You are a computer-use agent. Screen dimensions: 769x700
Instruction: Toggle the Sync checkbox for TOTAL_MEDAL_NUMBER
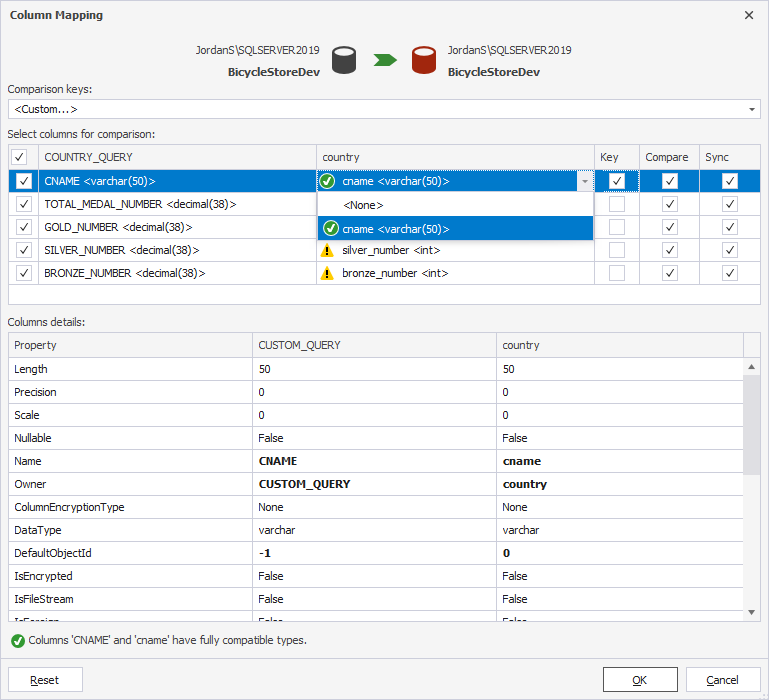730,204
